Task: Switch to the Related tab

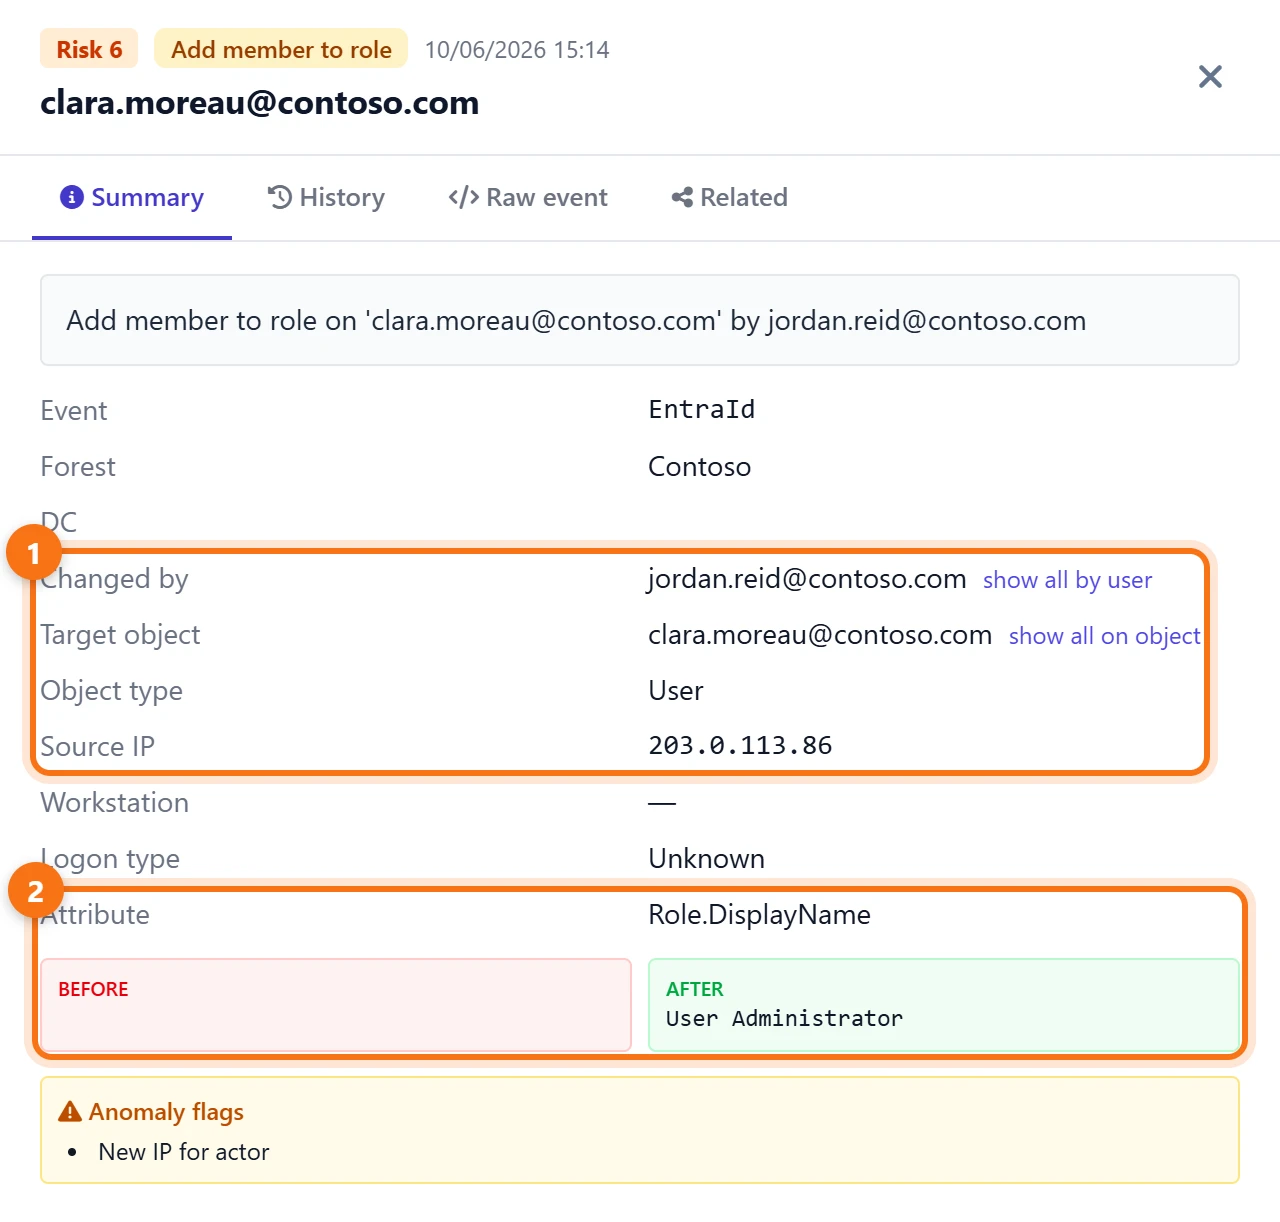Action: 730,198
